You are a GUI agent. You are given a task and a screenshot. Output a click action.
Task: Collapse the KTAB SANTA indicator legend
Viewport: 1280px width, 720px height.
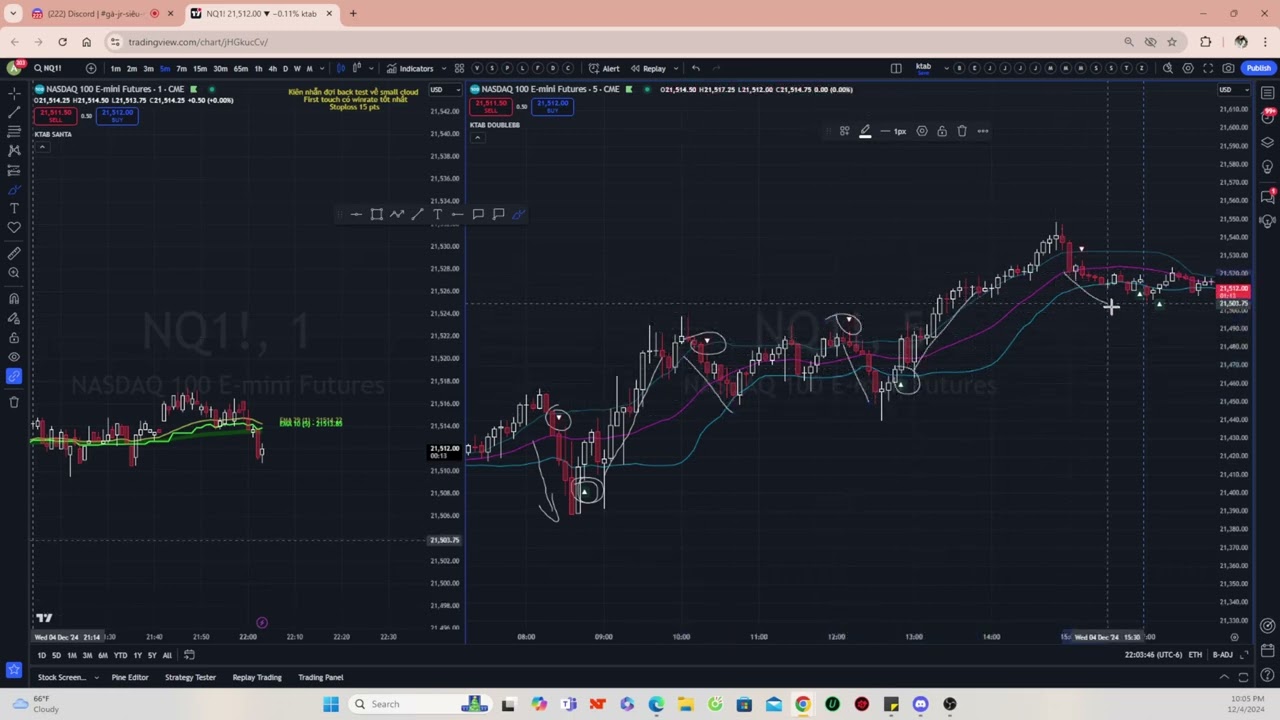pos(42,147)
